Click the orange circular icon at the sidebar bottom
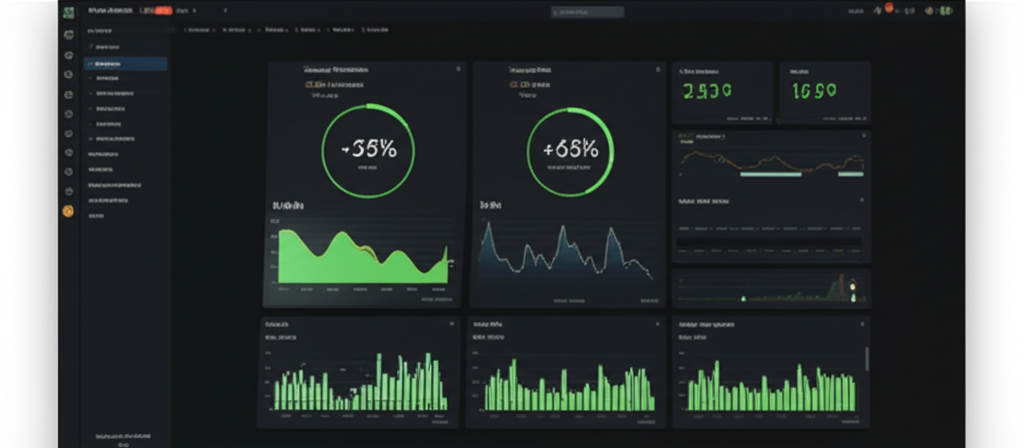This screenshot has width=1024, height=448. [x=68, y=211]
